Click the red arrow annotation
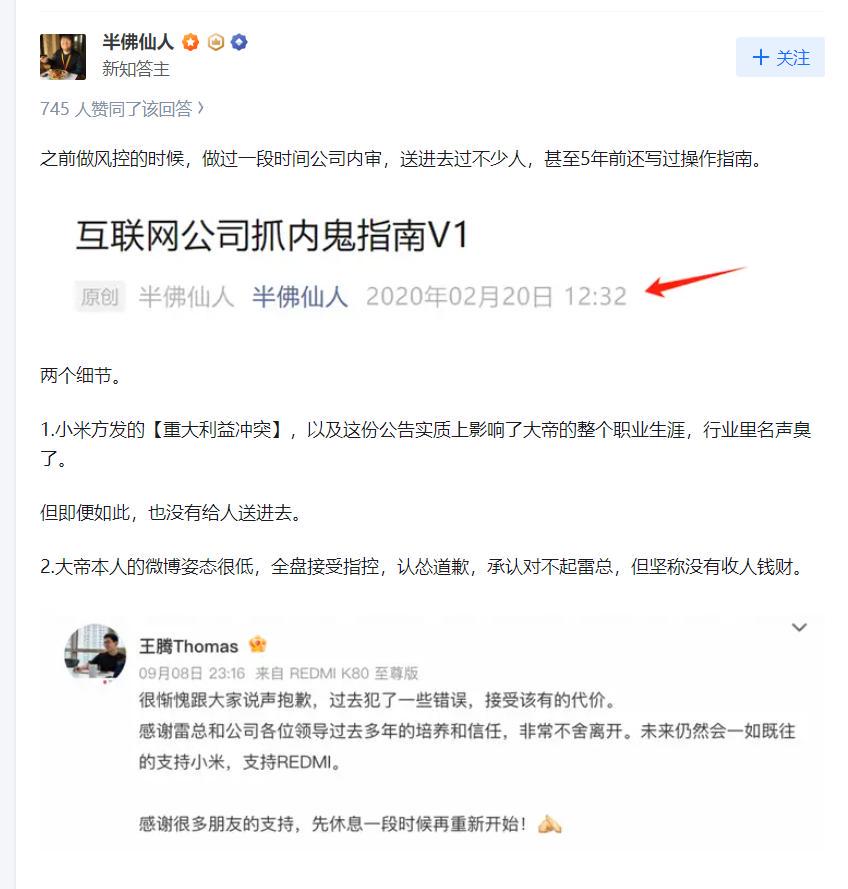 click(696, 281)
